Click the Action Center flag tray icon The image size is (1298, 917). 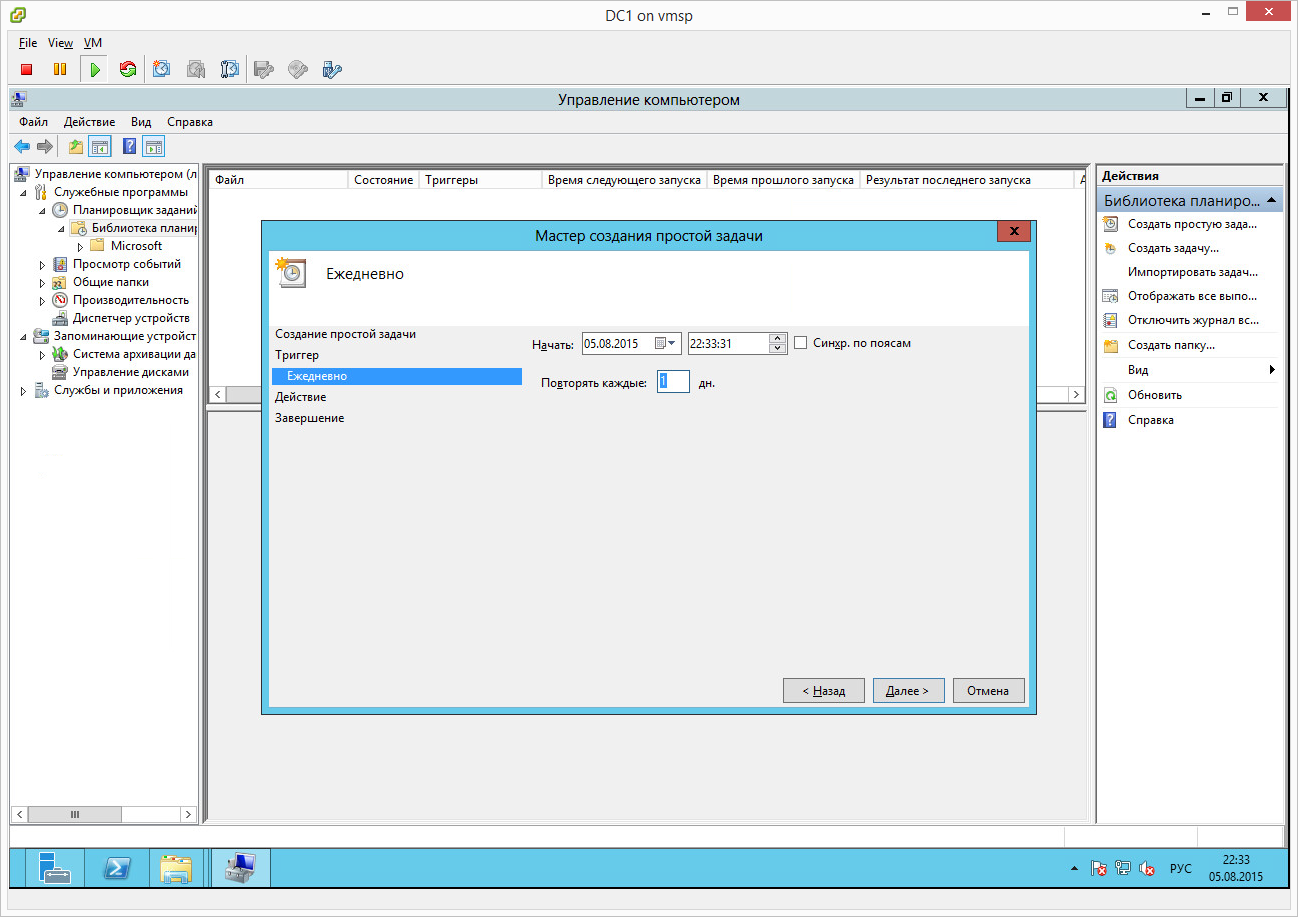(1098, 868)
